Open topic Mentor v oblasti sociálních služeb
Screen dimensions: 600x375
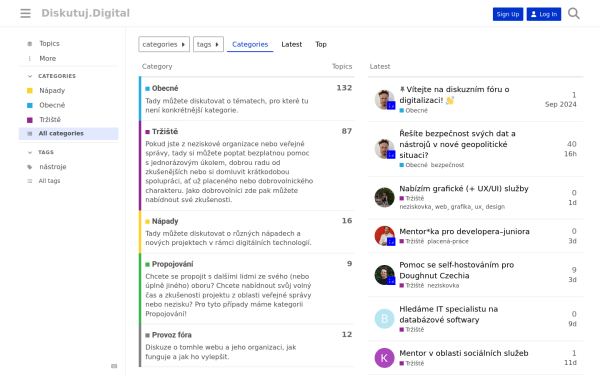464,353
